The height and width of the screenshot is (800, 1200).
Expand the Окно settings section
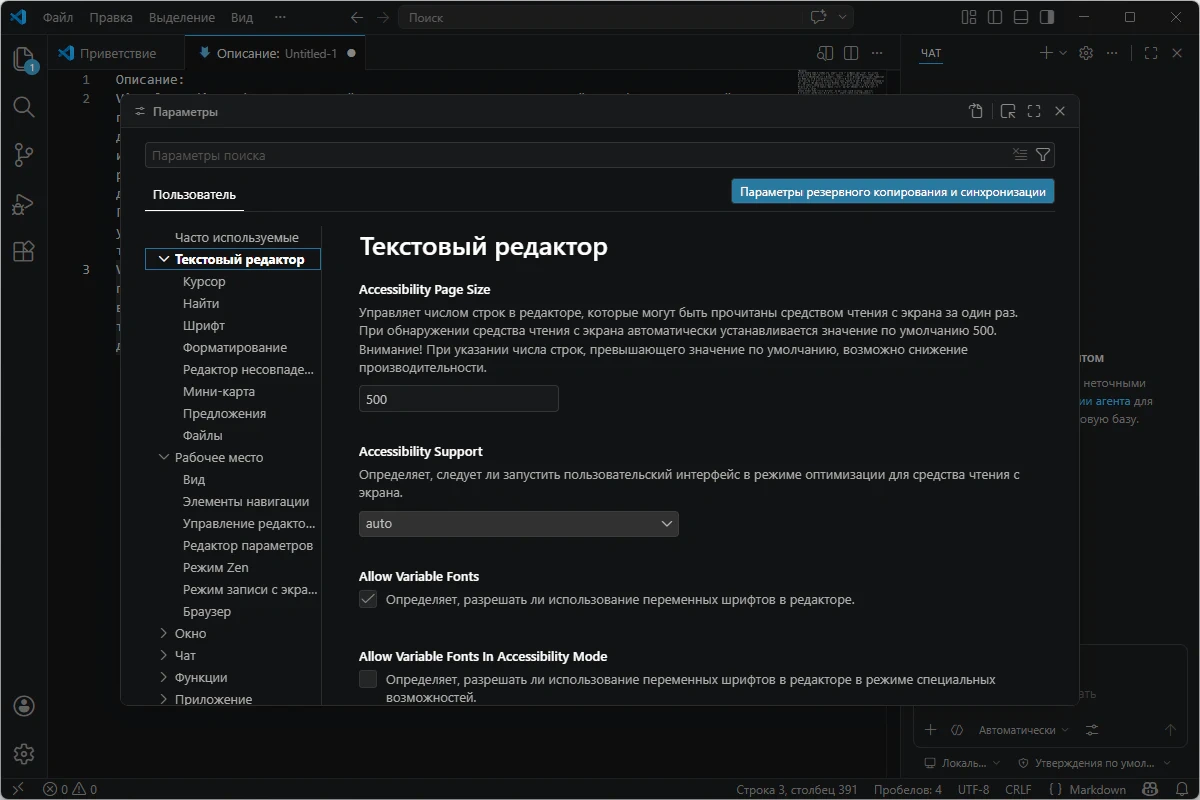[164, 633]
